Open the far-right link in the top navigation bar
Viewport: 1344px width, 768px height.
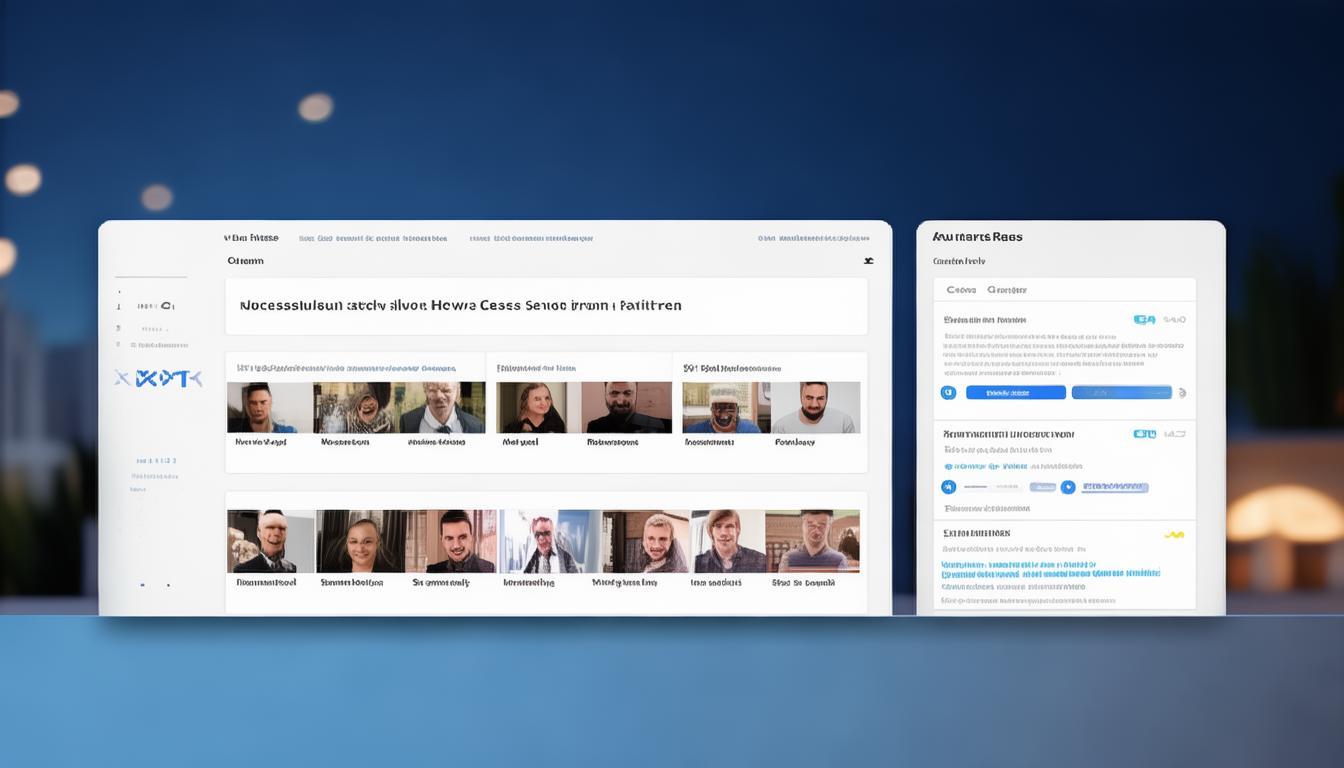810,239
